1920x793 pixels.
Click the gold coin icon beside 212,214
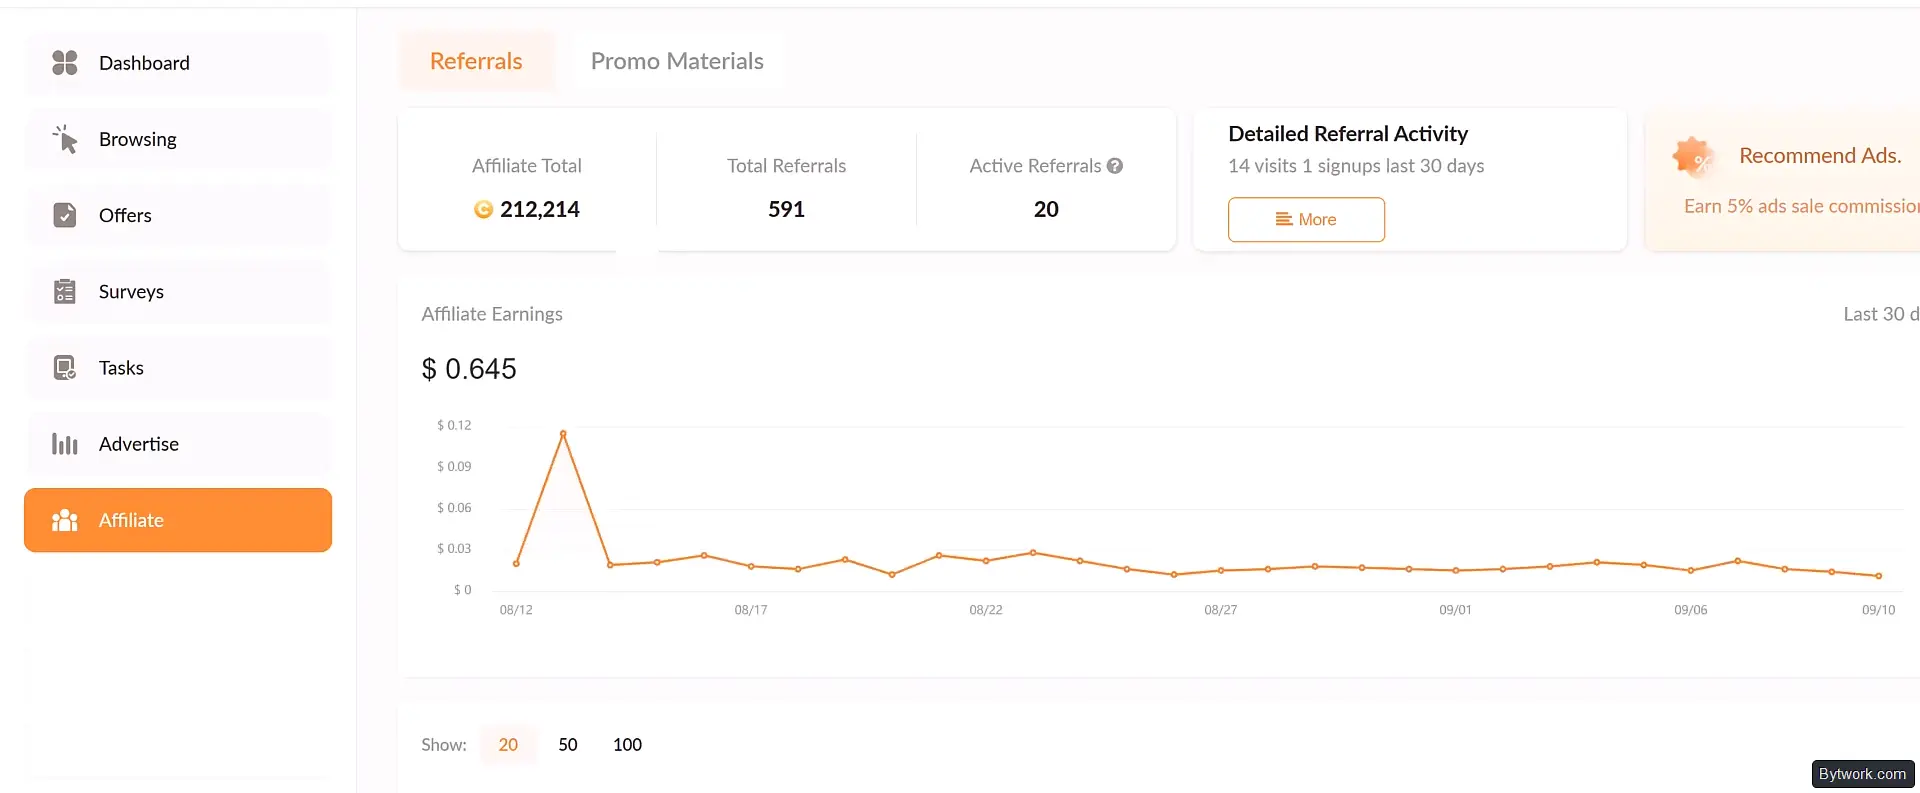coord(483,209)
